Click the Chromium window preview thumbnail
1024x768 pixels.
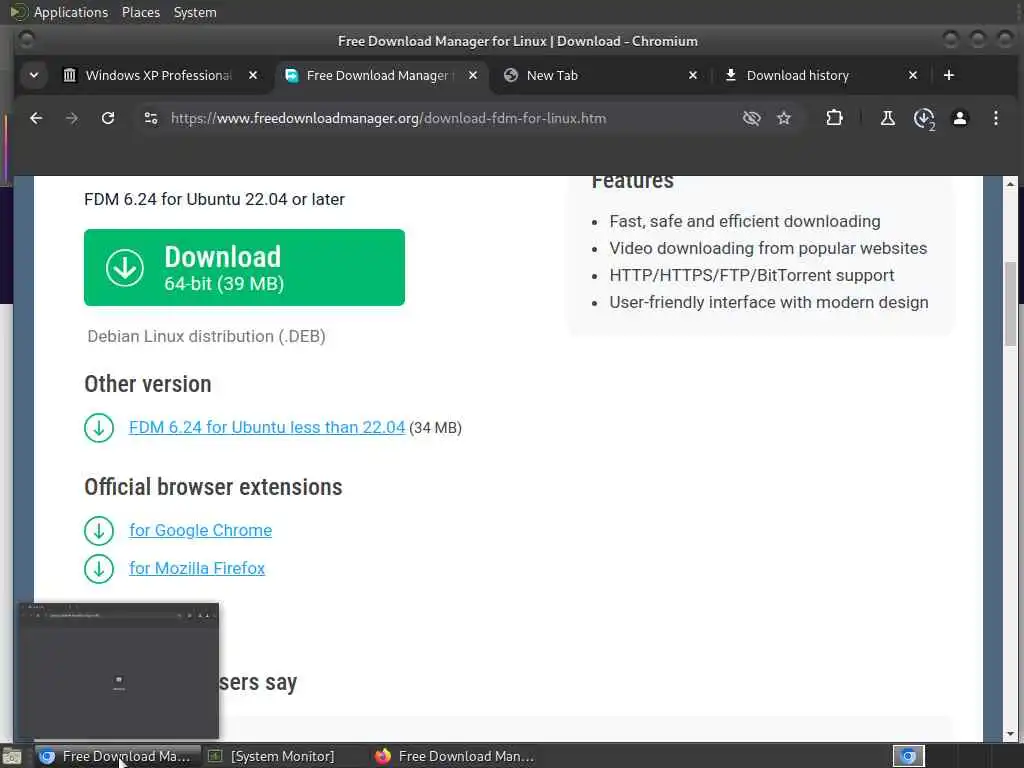pos(118,671)
